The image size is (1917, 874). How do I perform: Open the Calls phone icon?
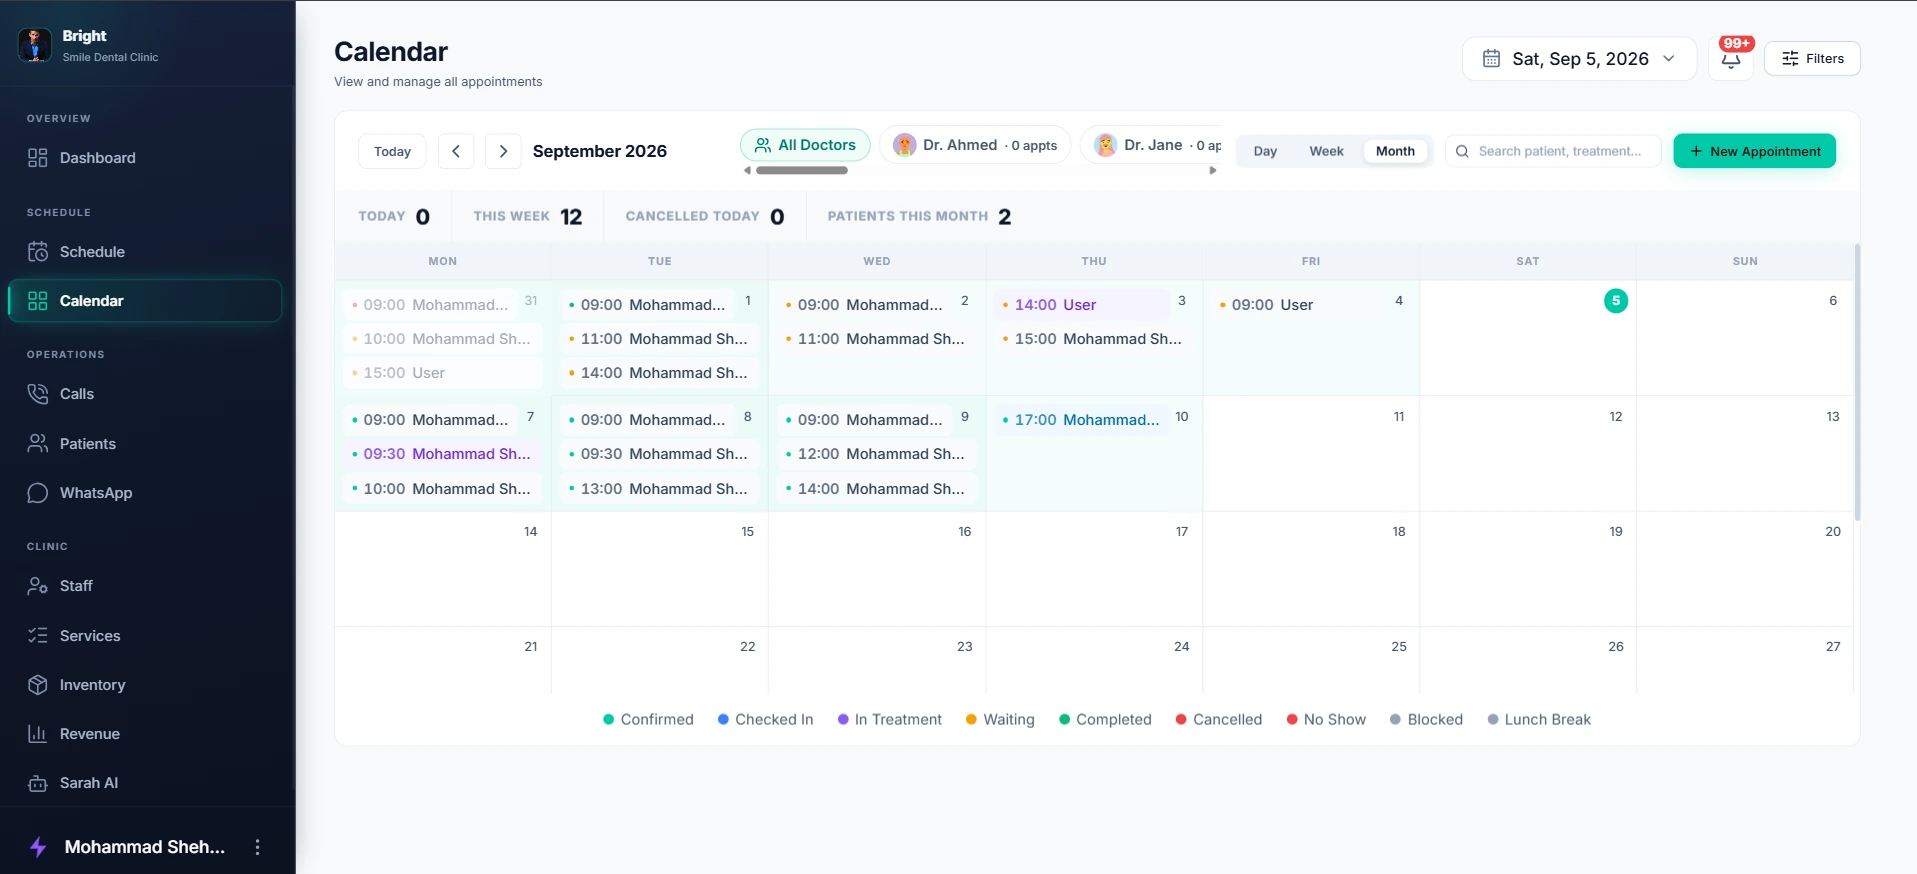pyautogui.click(x=38, y=394)
